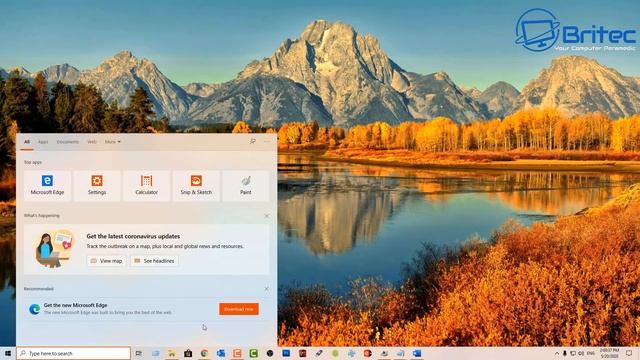The width and height of the screenshot is (640, 360).
Task: Select the Documents search tab
Action: click(68, 142)
